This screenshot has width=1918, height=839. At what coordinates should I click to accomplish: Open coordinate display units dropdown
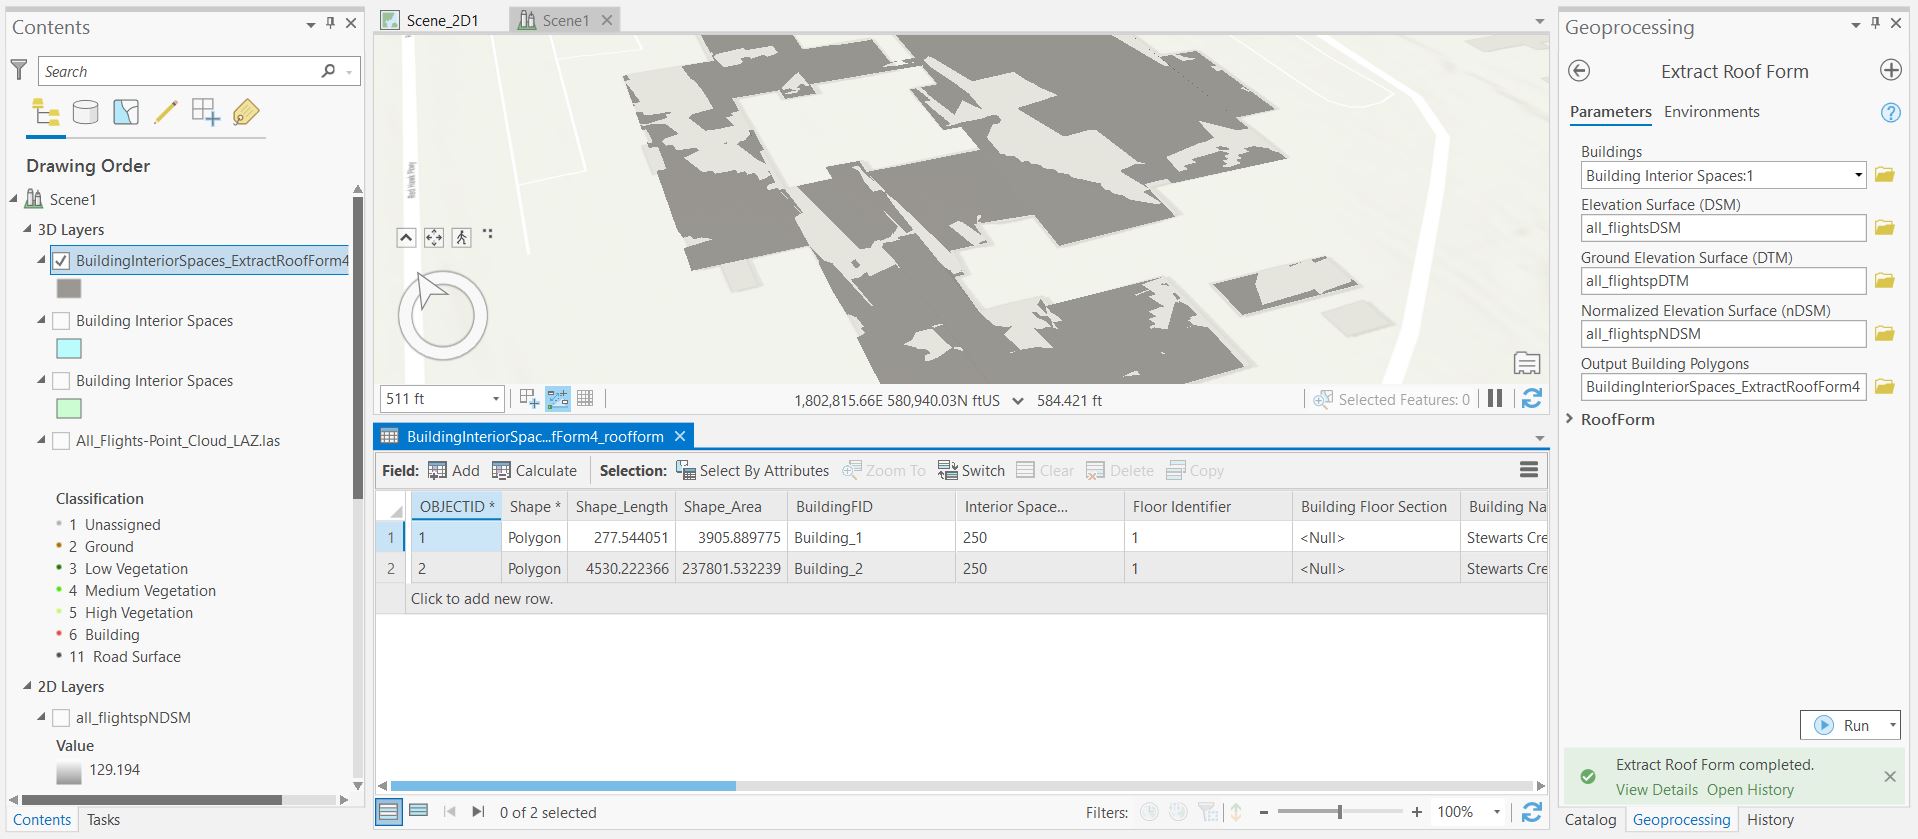pos(1018,400)
